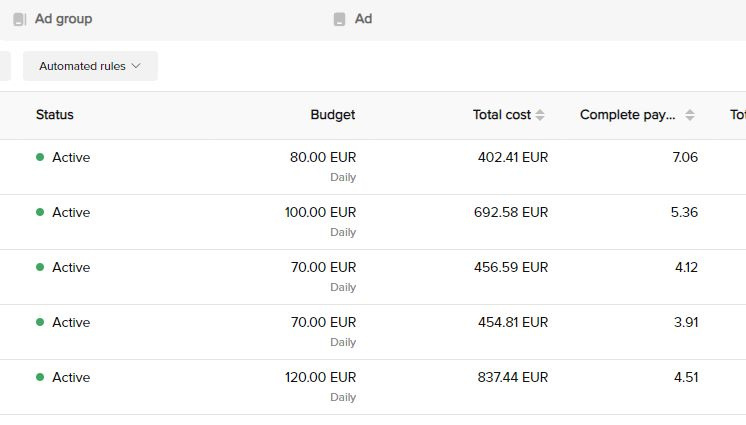Click the 692.58 EUR total cost value
Viewport: 746px width, 425px height.
coord(511,212)
